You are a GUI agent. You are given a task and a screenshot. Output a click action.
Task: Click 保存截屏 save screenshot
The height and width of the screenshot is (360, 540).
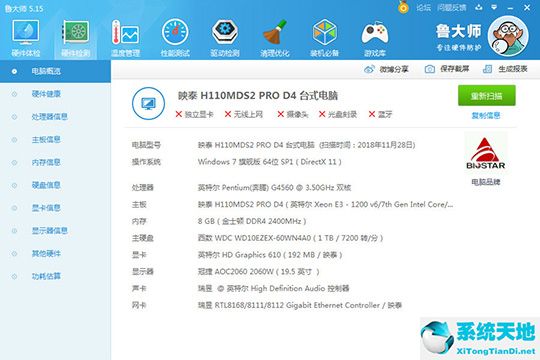447,69
